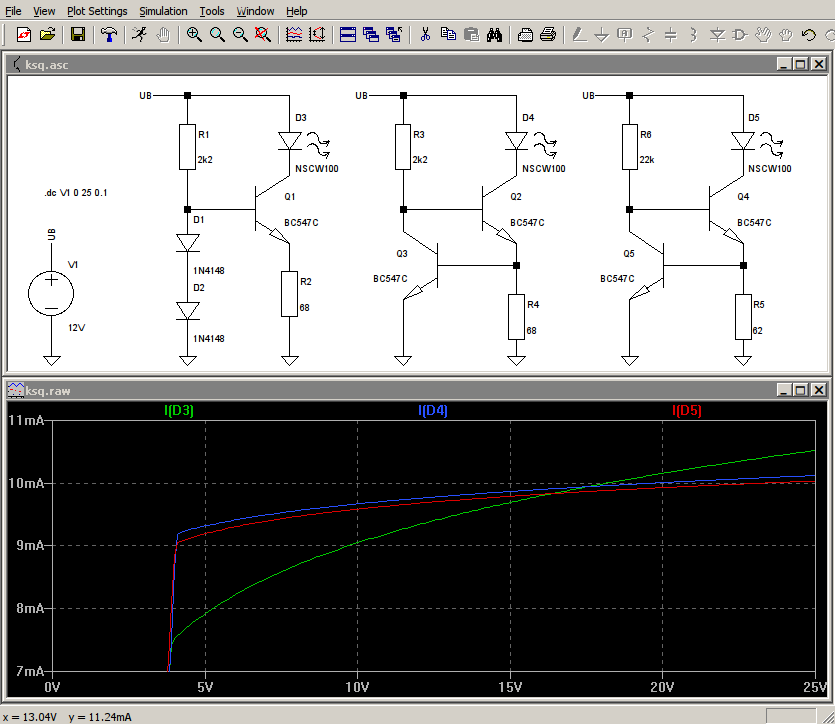This screenshot has height=724, width=835.
Task: Click the cursor readout x = 13.04V
Action: pos(30,717)
